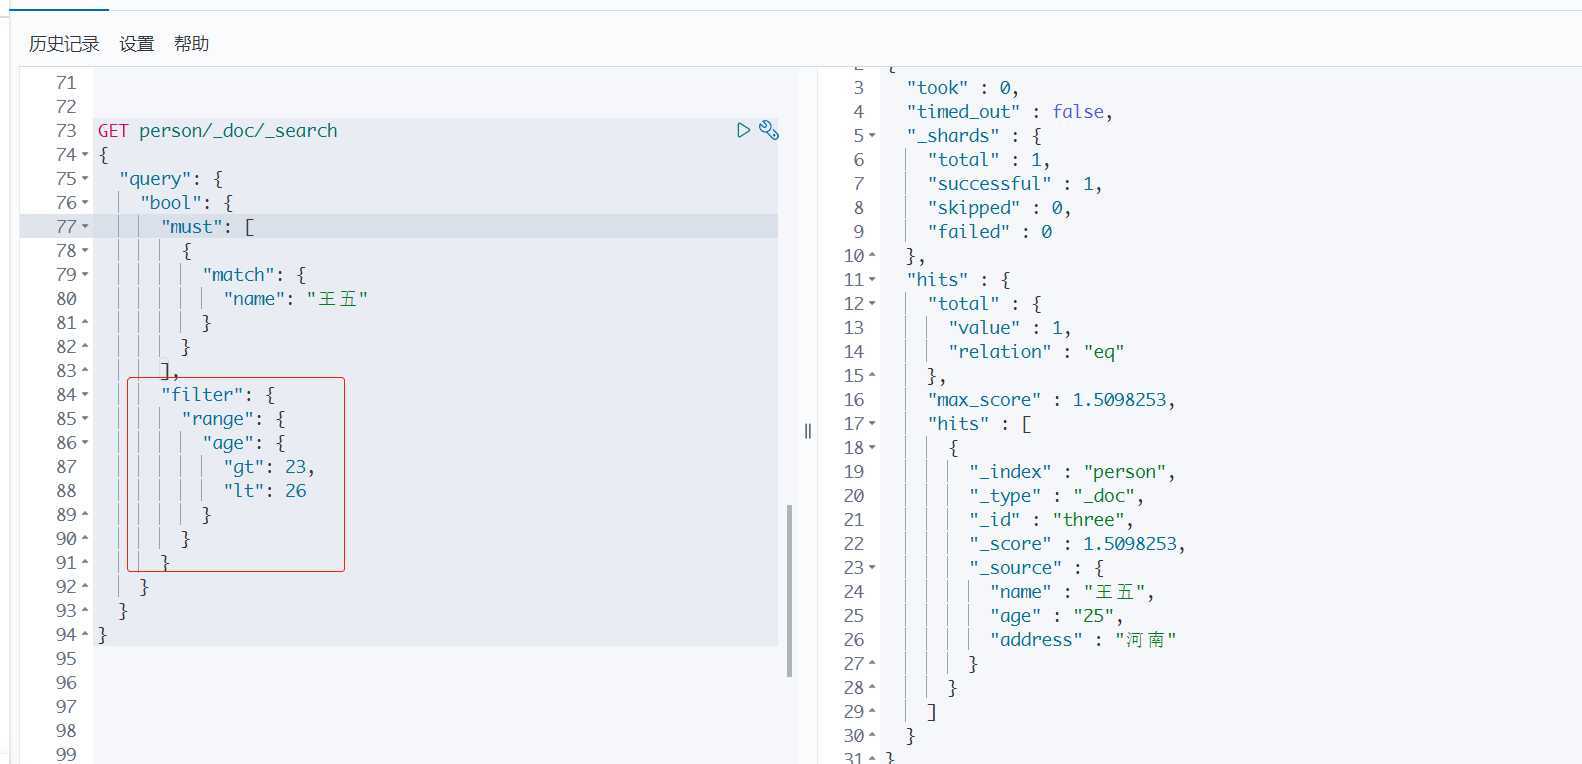
Task: Click the text "GET person/_doc/_search"
Action: pos(218,131)
